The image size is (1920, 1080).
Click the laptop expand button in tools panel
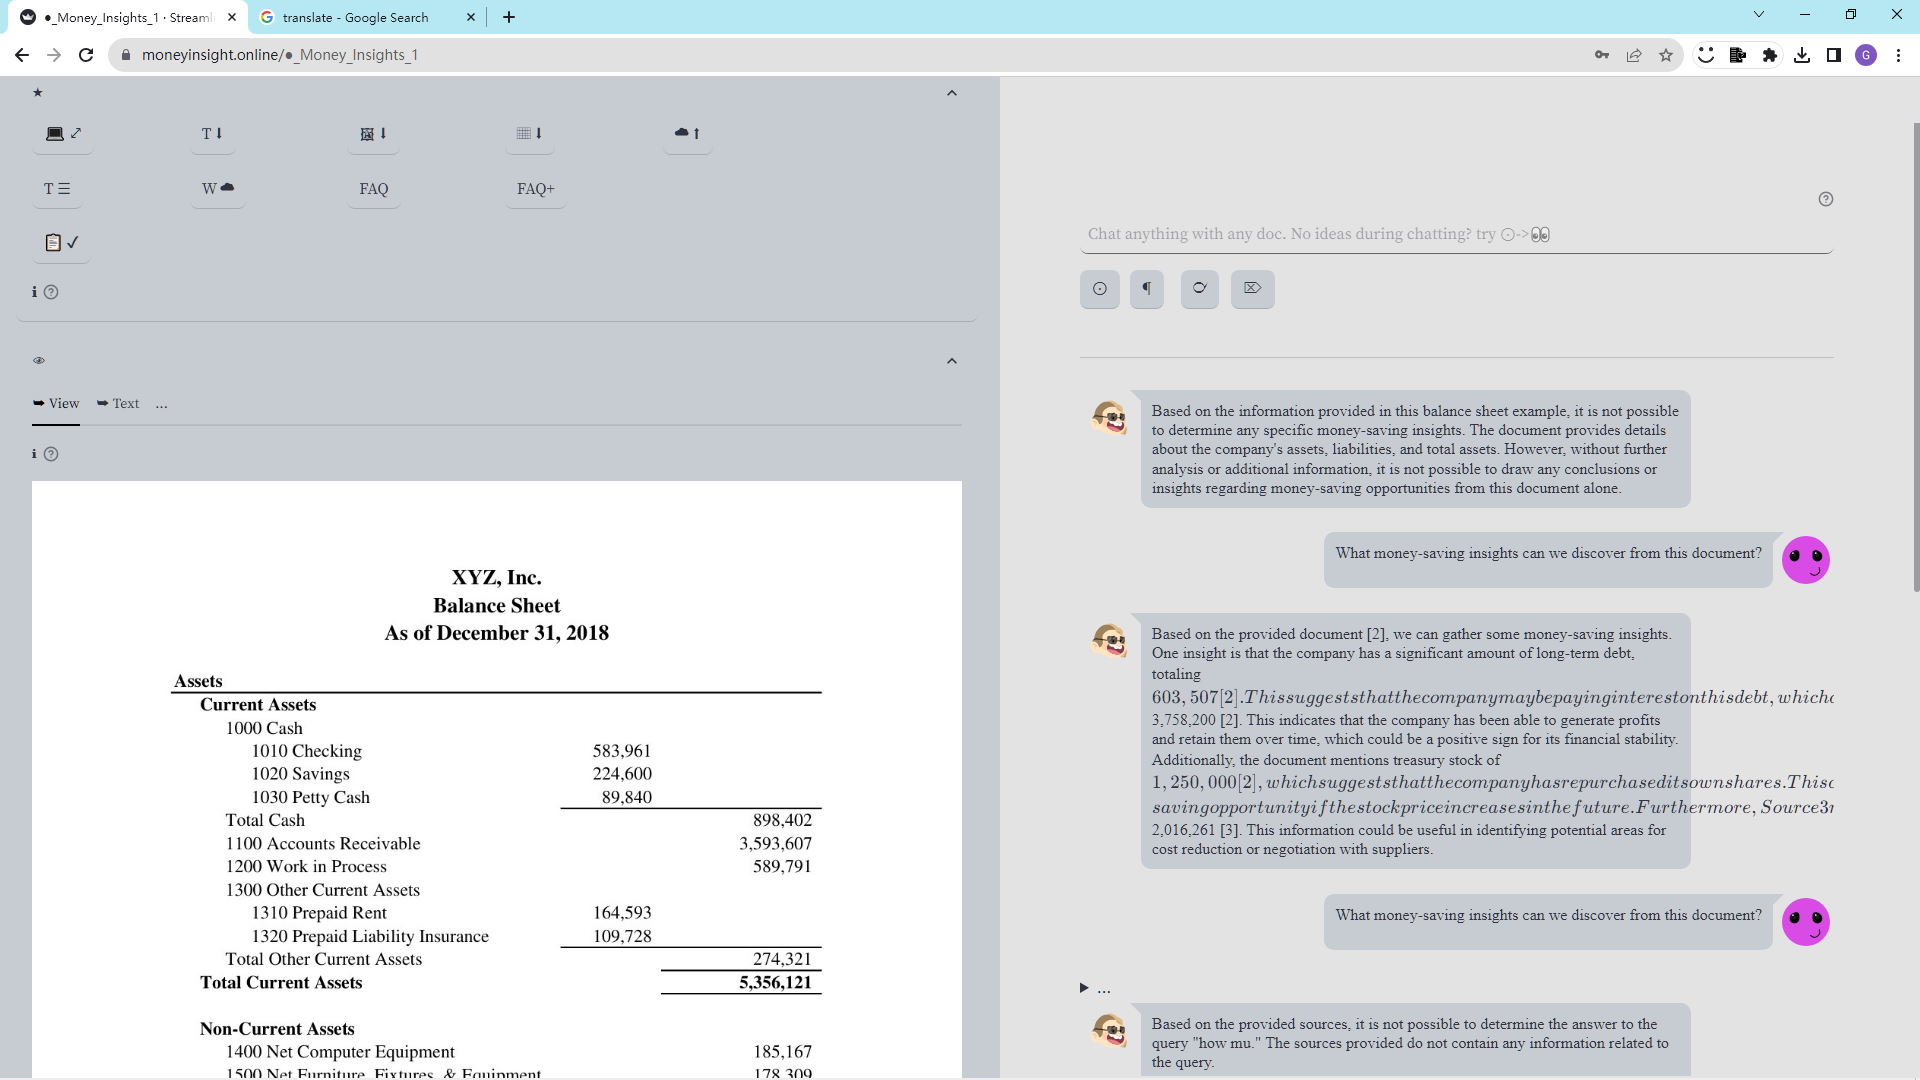pyautogui.click(x=63, y=133)
